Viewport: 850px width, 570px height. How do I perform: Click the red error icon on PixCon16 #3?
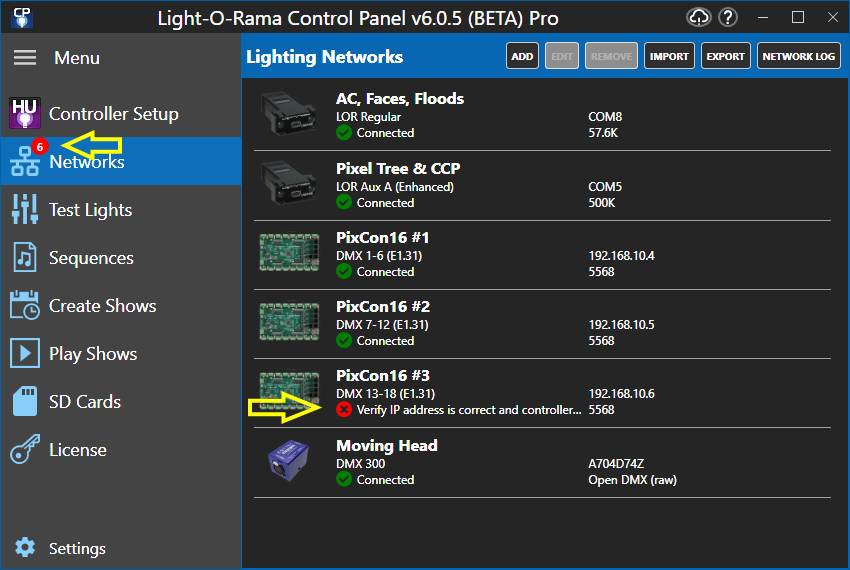[x=344, y=409]
